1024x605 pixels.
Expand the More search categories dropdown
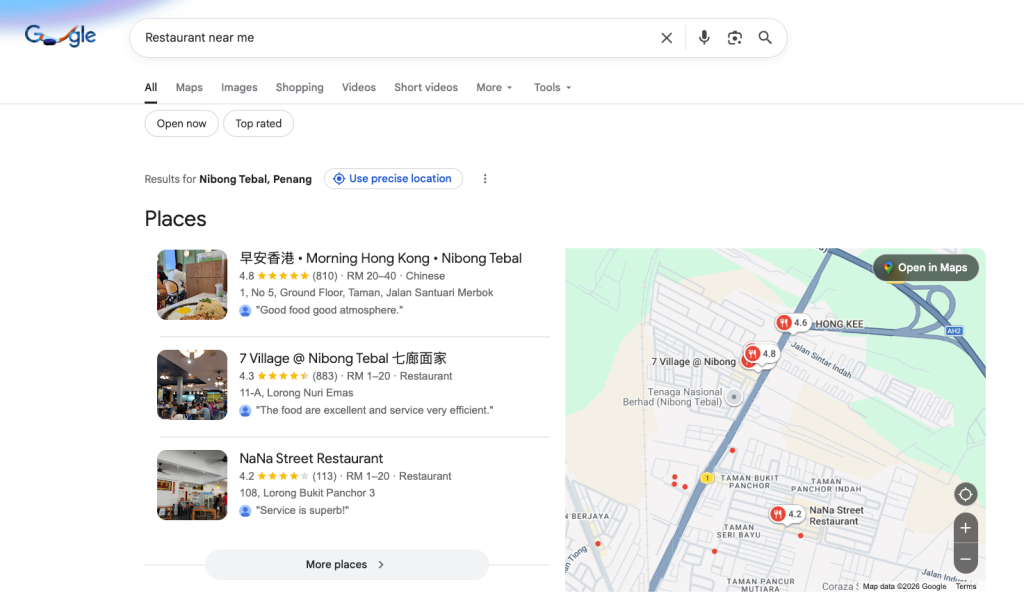[494, 88]
